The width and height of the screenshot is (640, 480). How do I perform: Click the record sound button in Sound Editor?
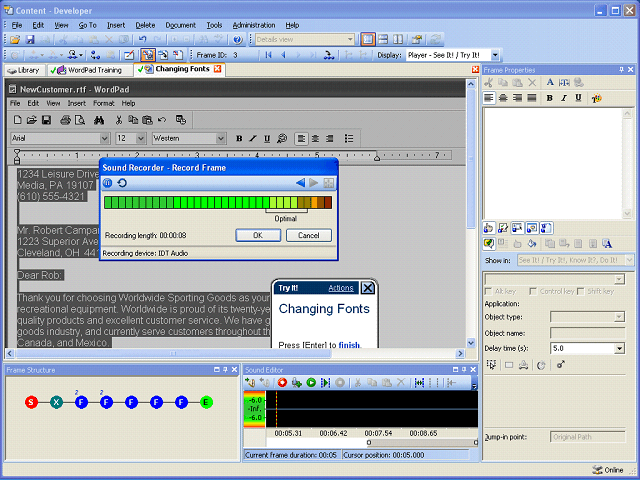[282, 382]
